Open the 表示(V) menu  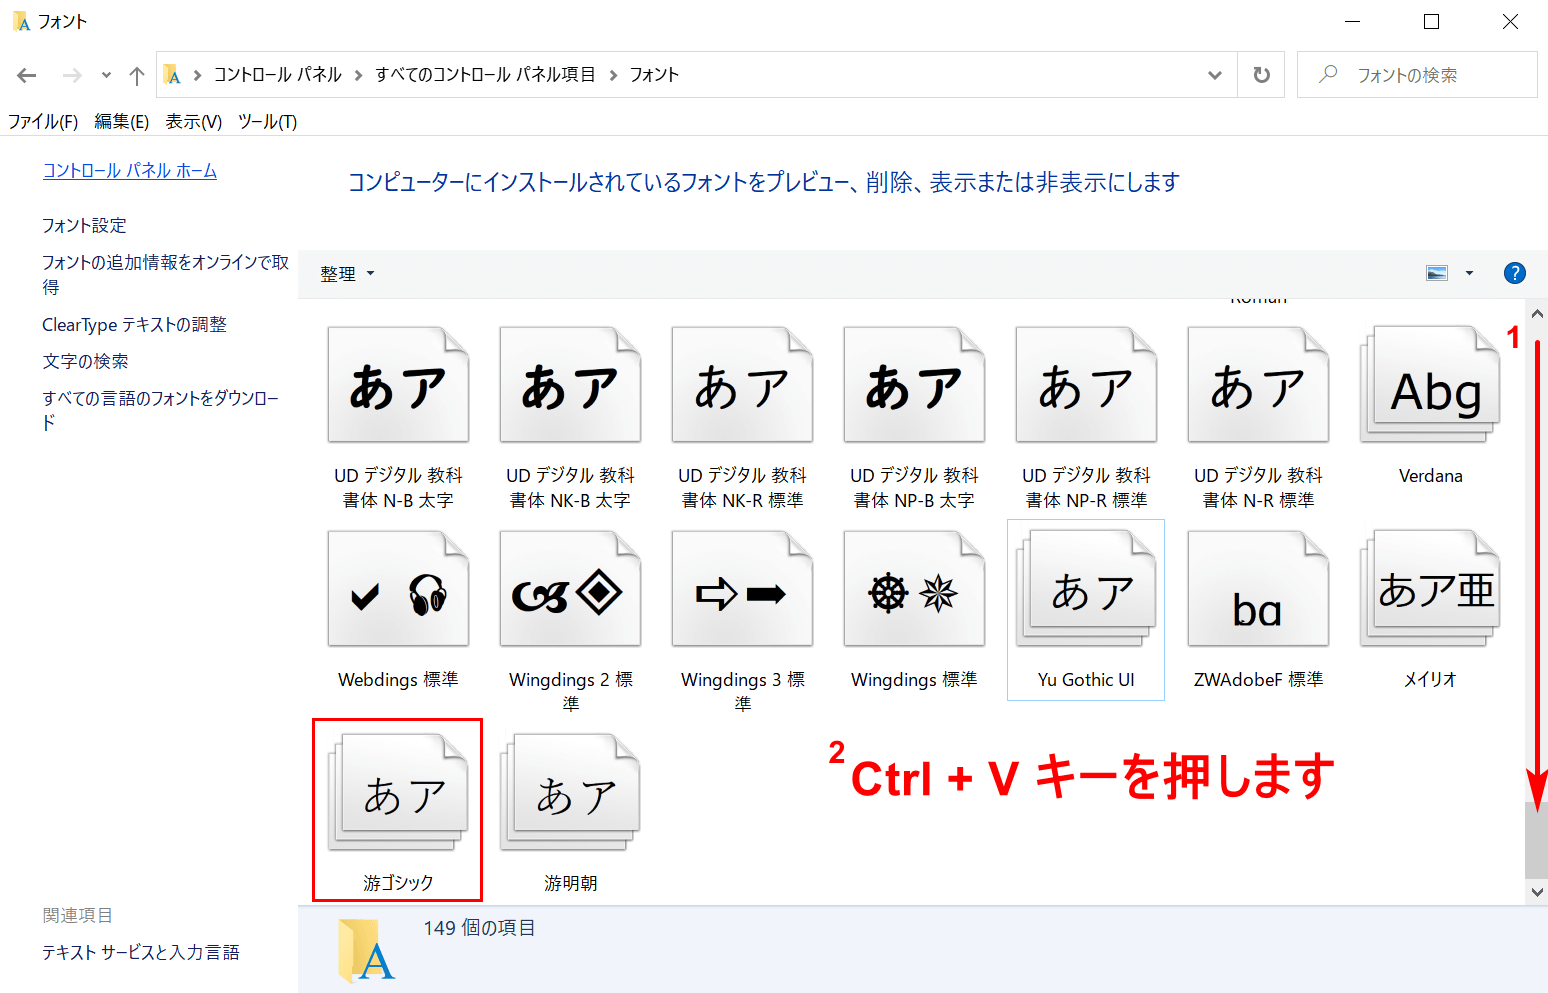coord(194,122)
